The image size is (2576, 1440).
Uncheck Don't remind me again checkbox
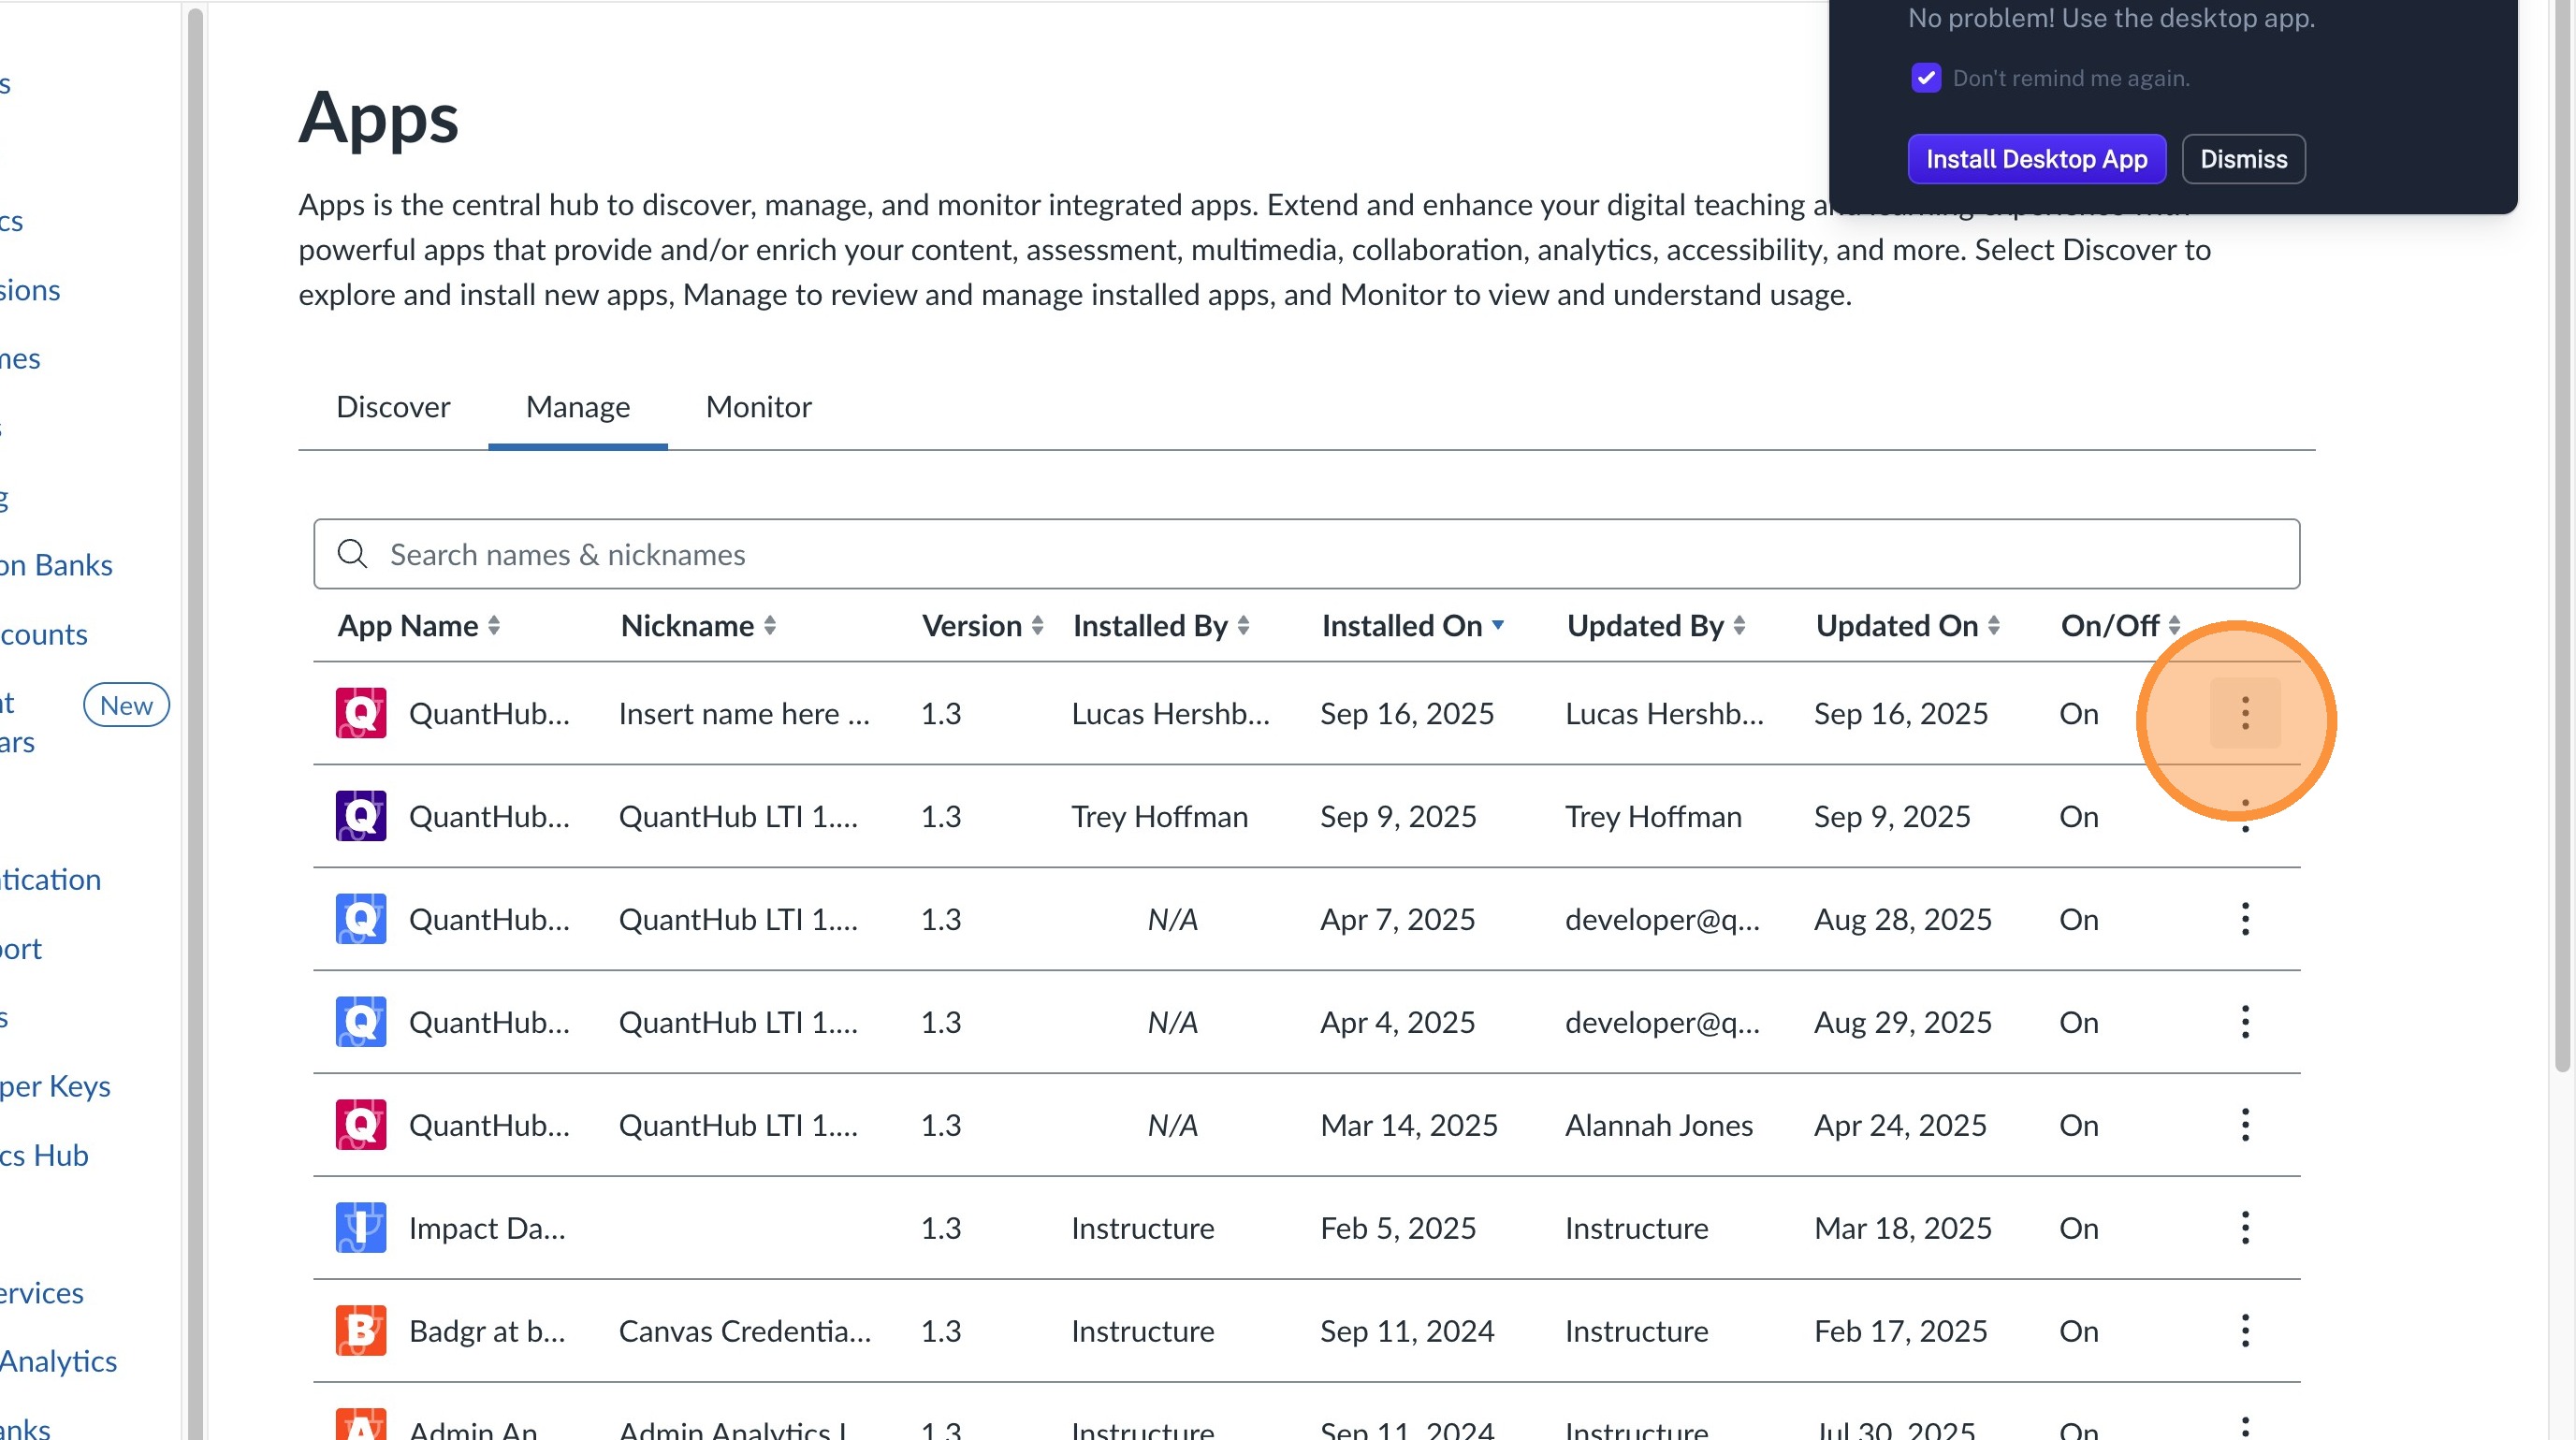coord(1925,78)
